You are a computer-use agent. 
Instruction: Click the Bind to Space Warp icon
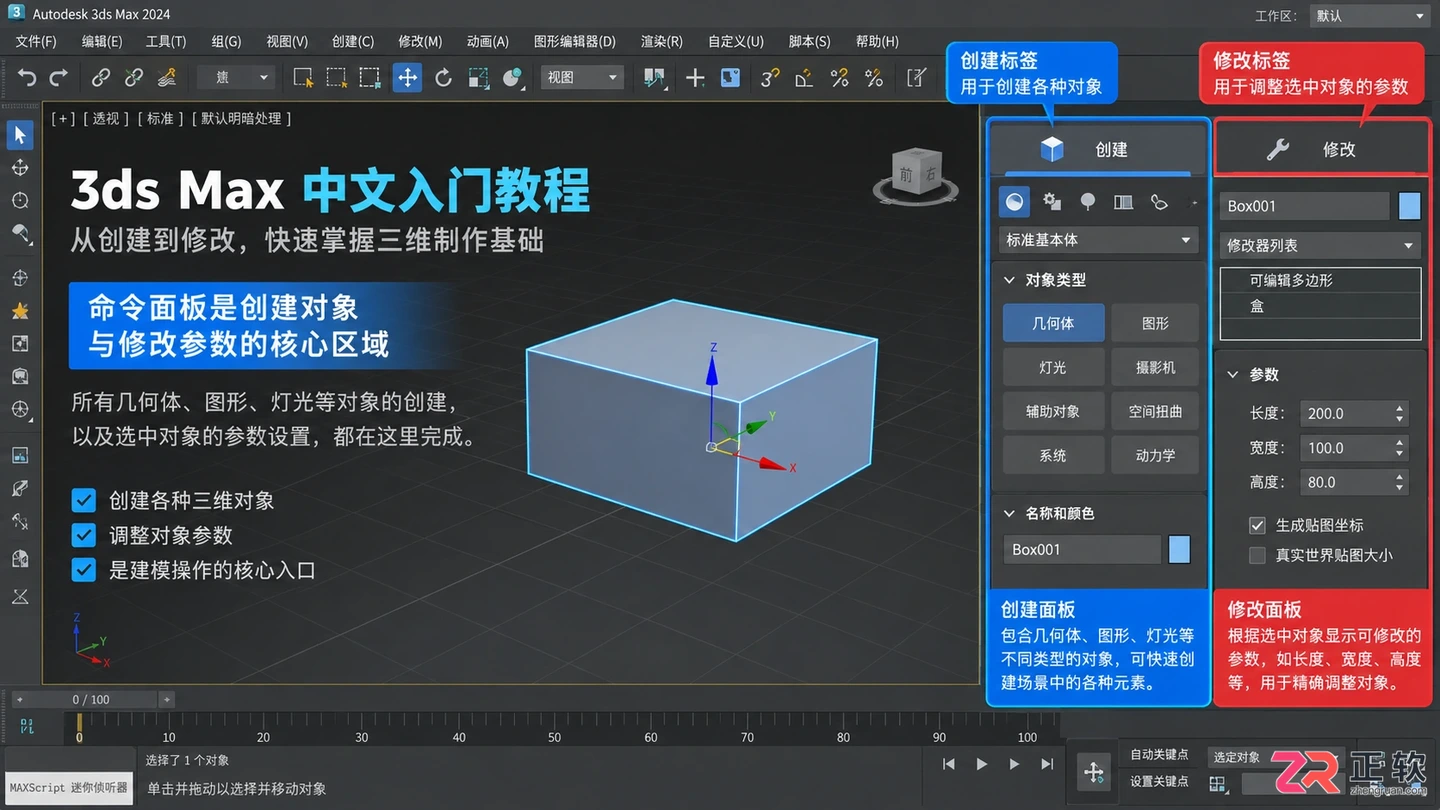pos(168,77)
